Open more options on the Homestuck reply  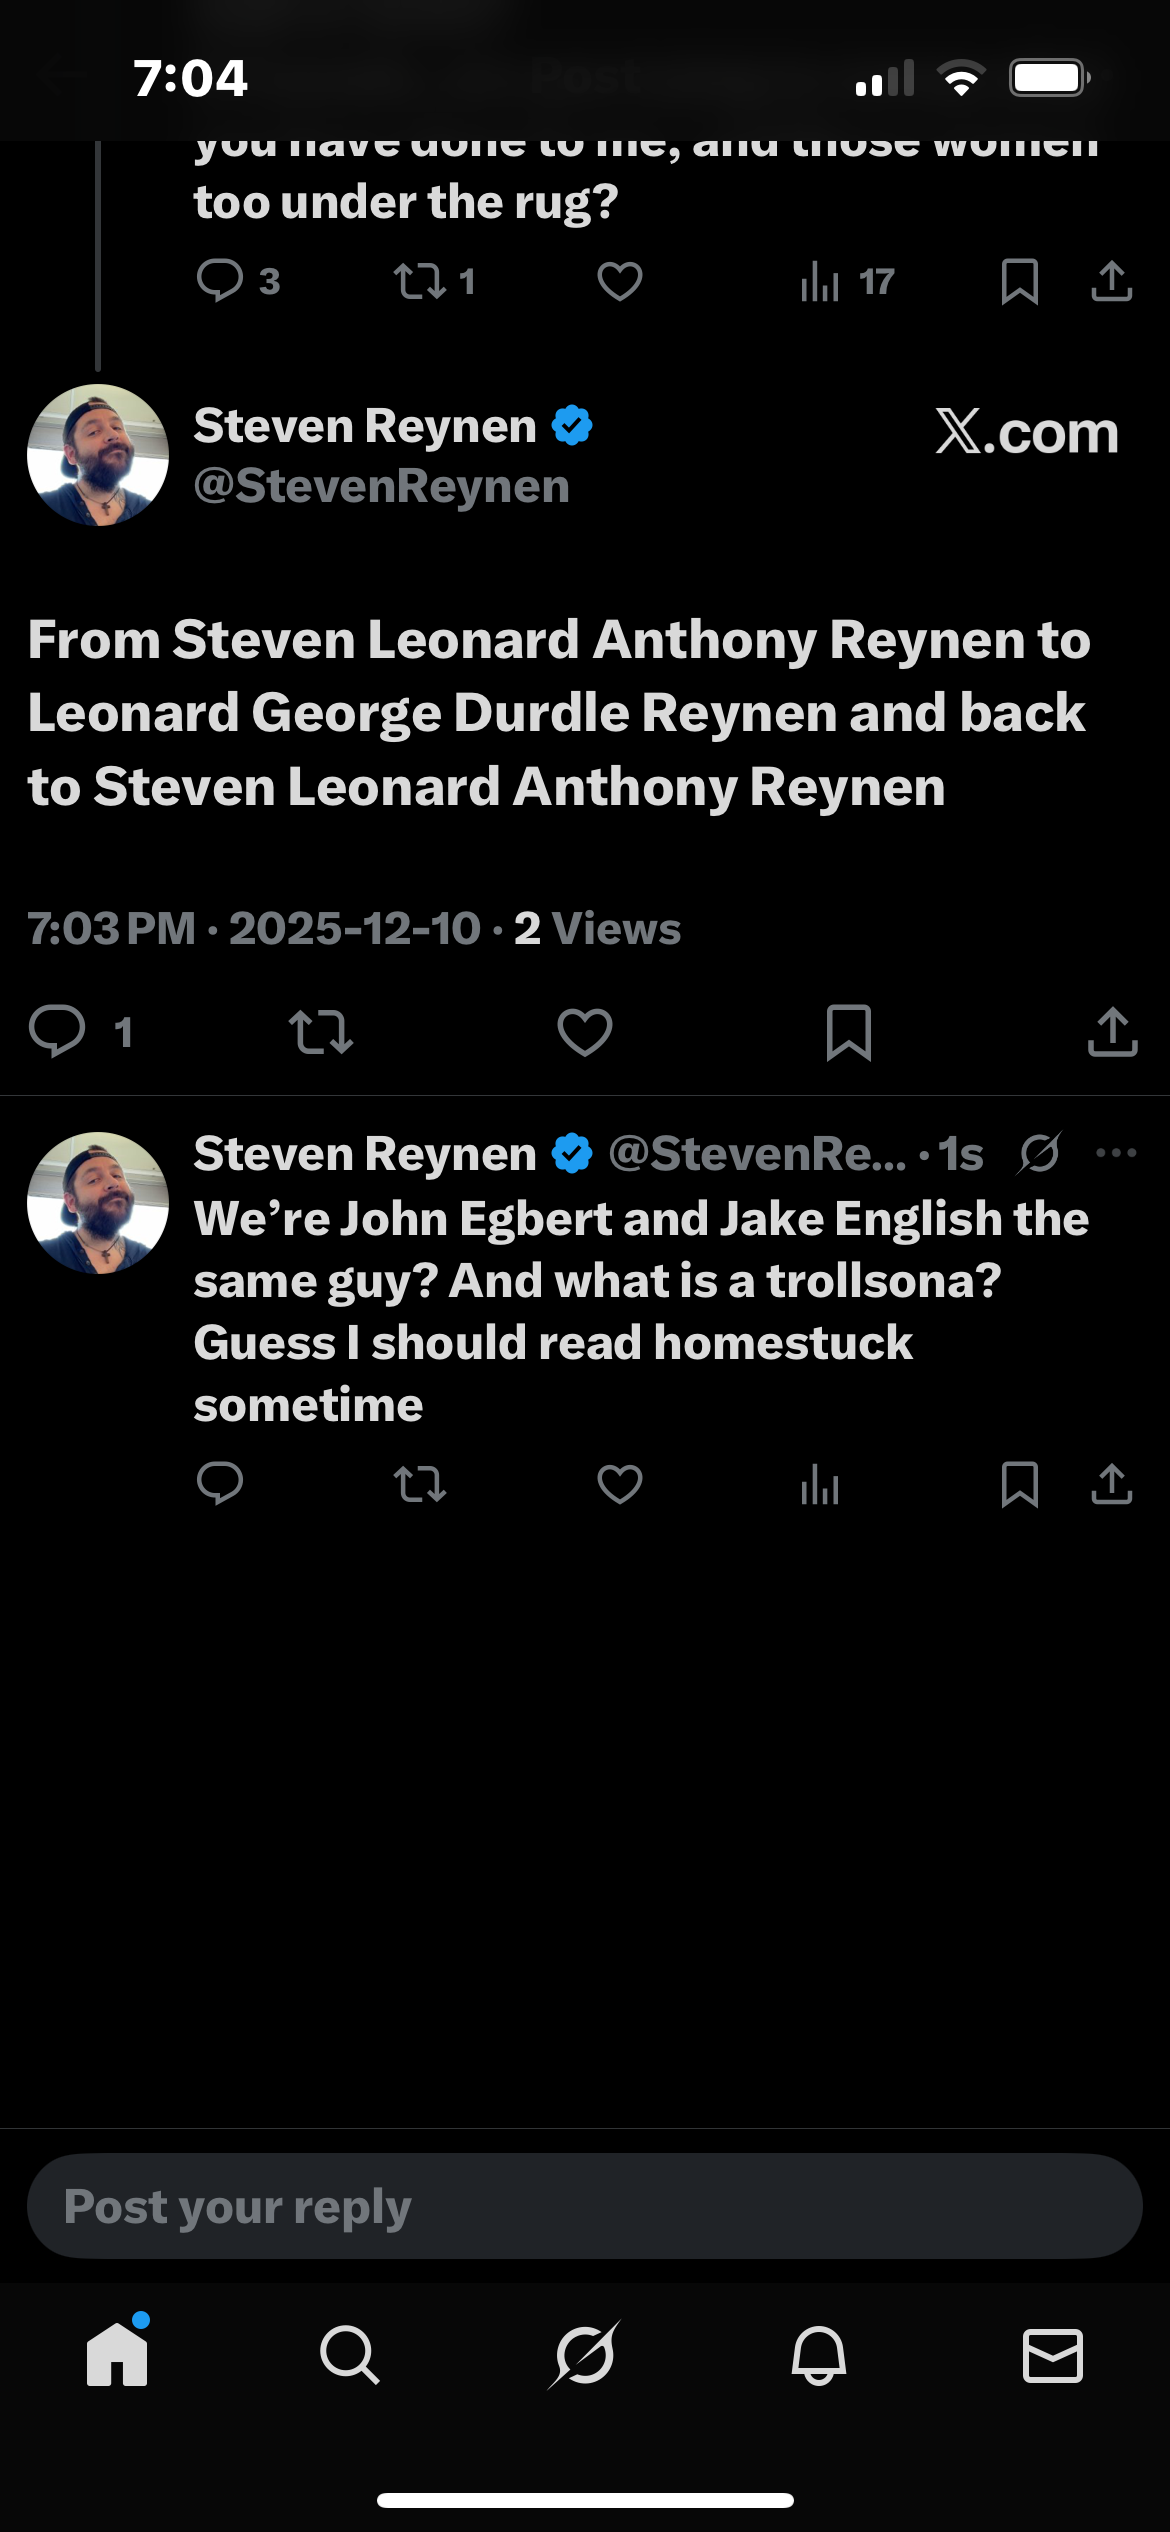click(1116, 1153)
